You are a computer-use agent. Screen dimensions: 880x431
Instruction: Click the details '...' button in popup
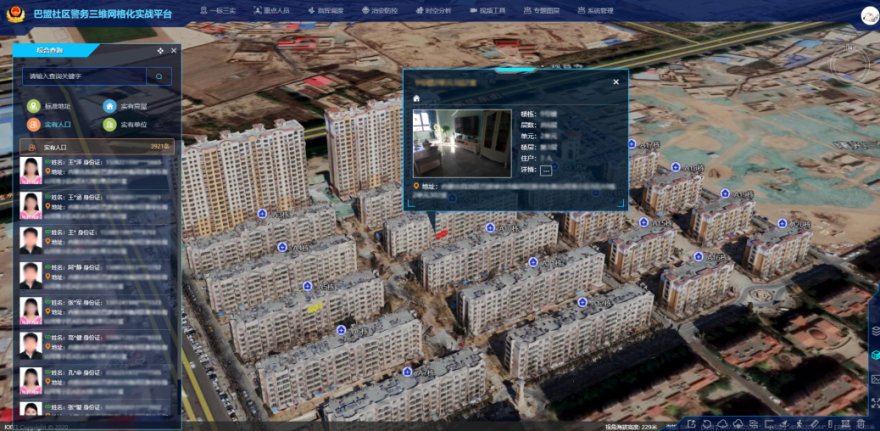(x=546, y=170)
